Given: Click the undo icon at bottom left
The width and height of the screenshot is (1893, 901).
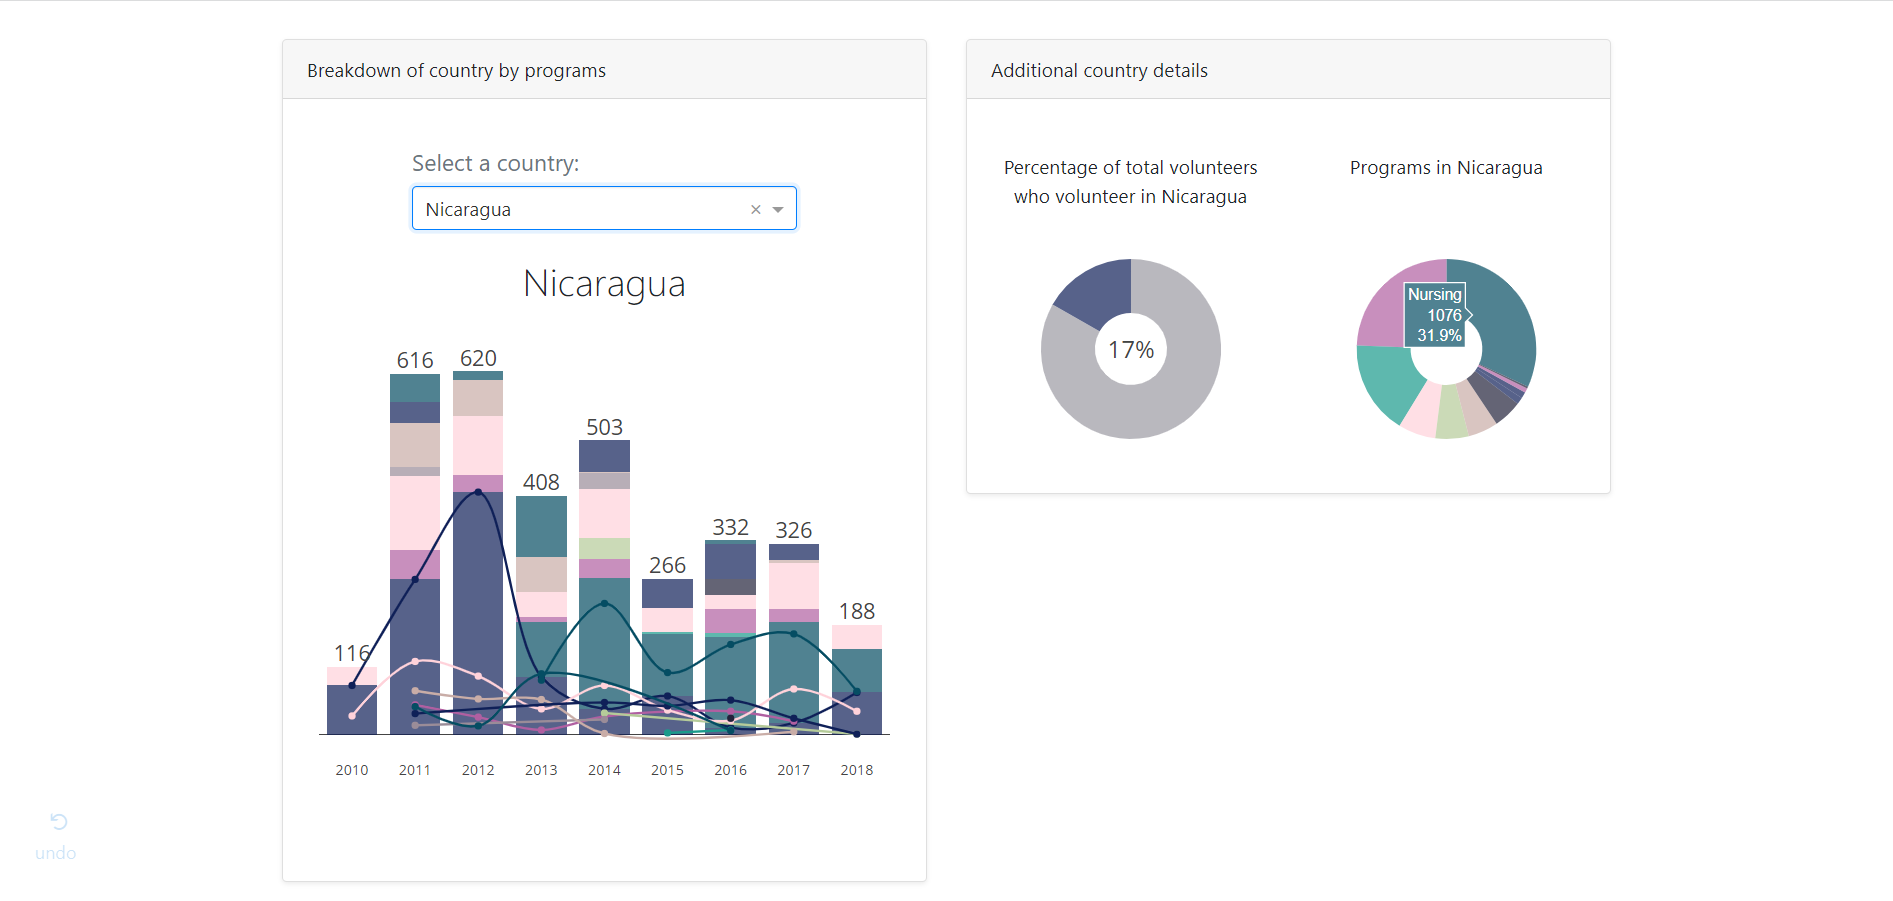Looking at the screenshot, I should [57, 822].
